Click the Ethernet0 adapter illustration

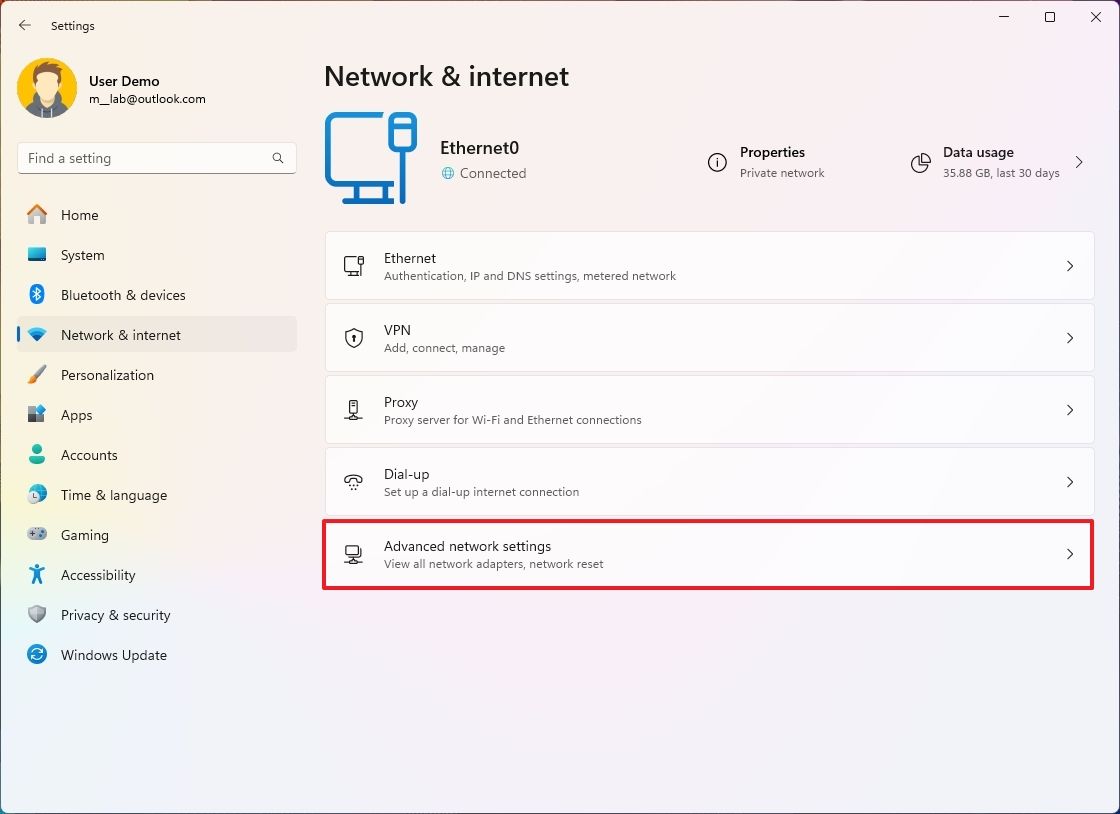point(371,156)
